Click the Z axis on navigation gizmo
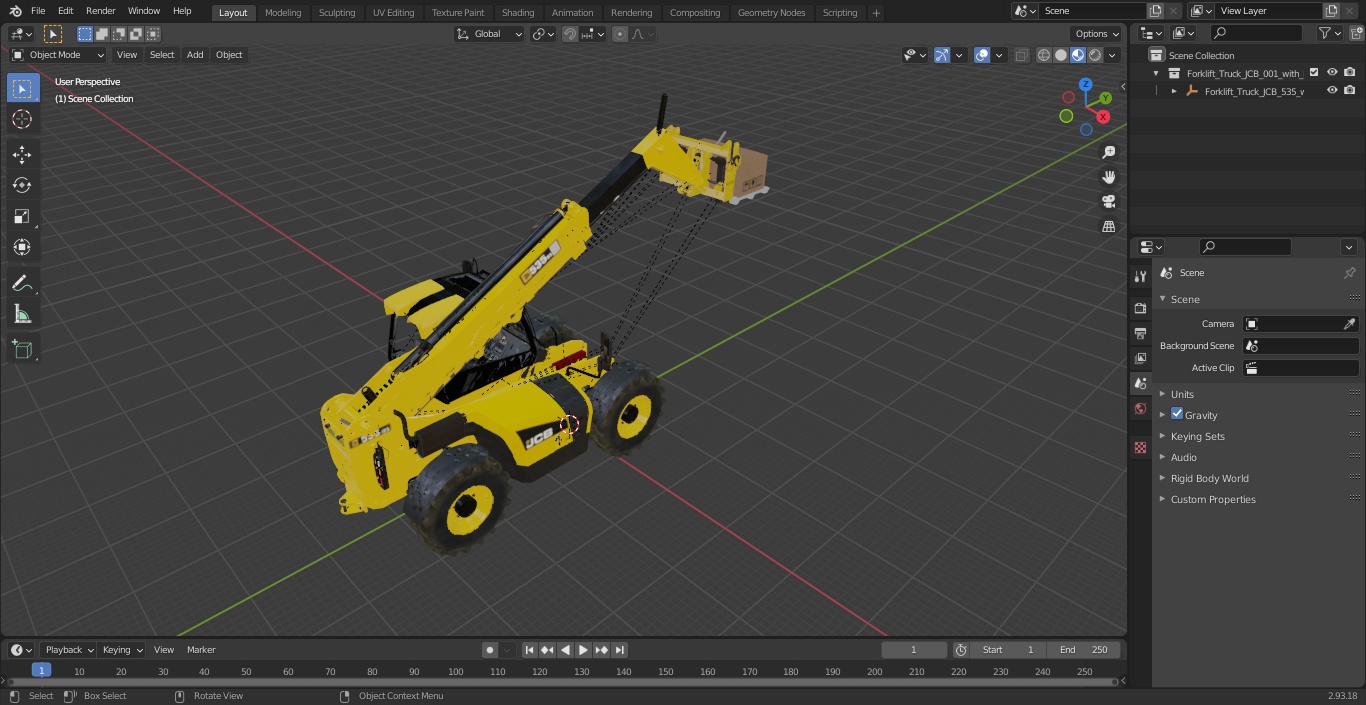This screenshot has height=705, width=1366. point(1086,85)
